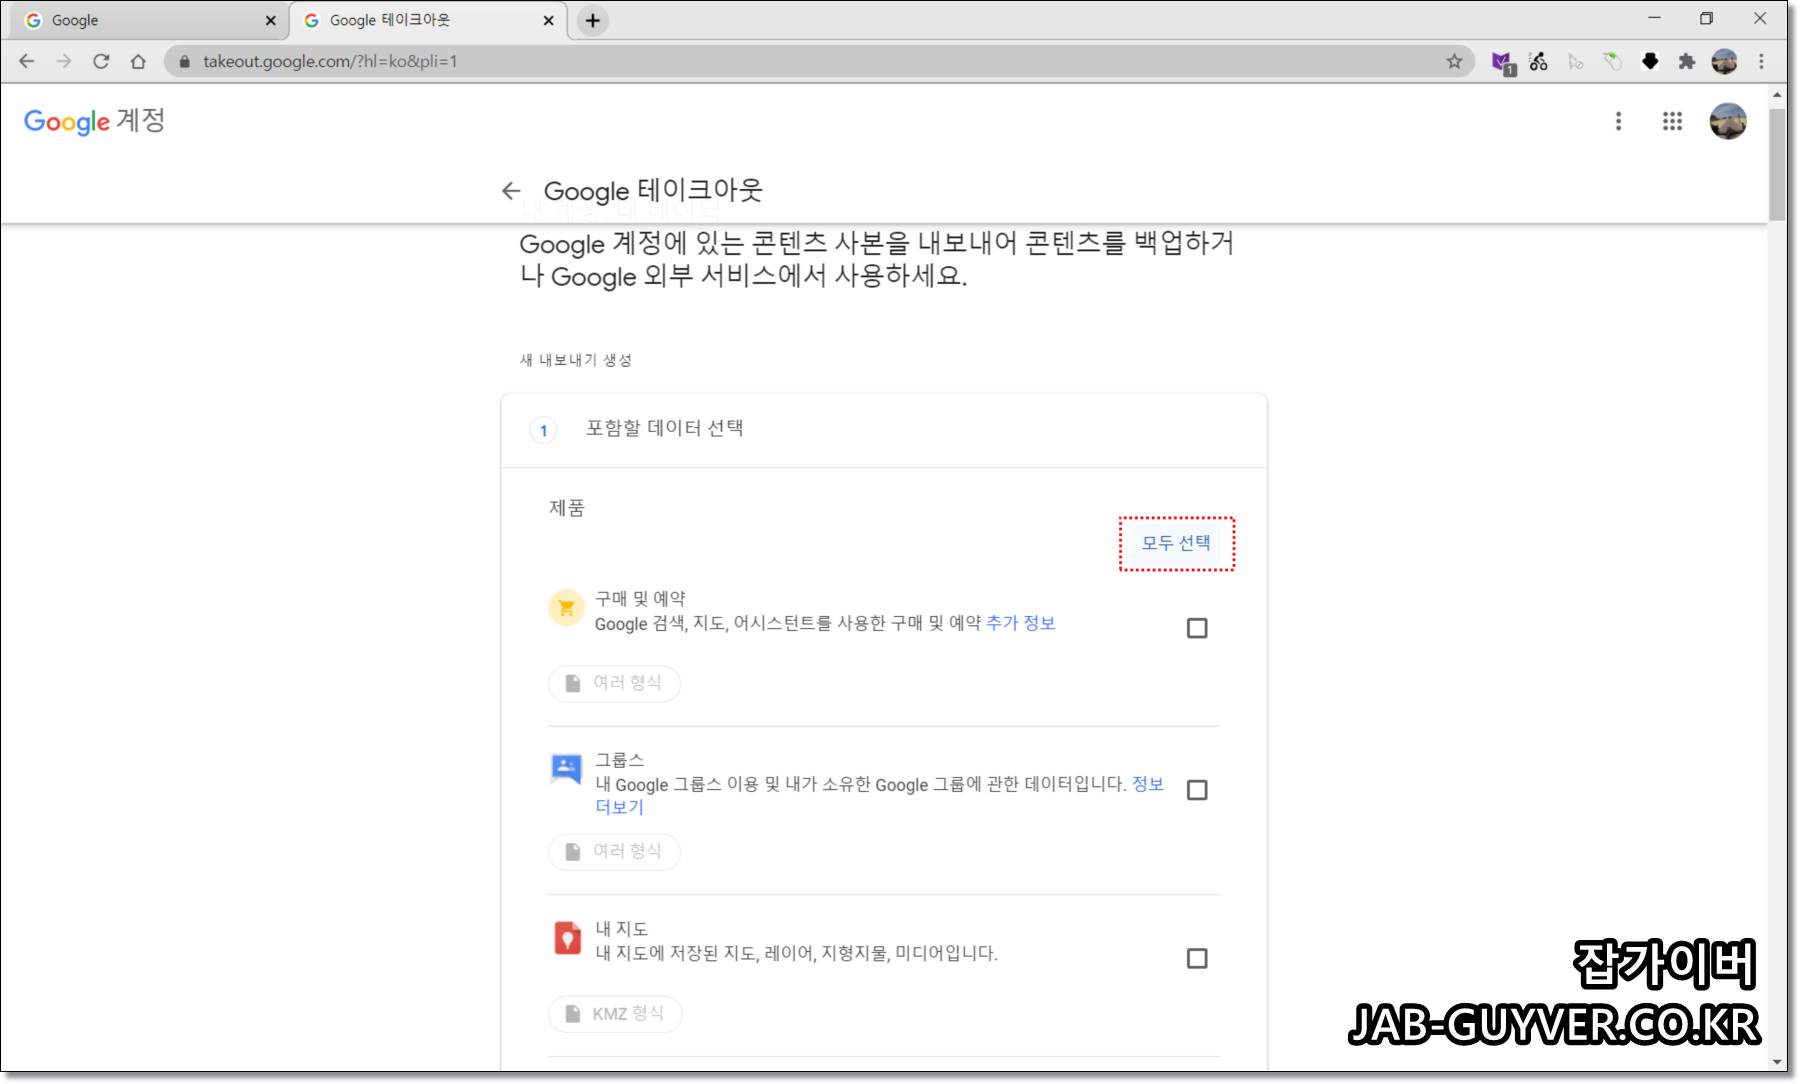Click the scrollbar down arrow
The width and height of the screenshot is (1800, 1084).
pos(1777,1062)
